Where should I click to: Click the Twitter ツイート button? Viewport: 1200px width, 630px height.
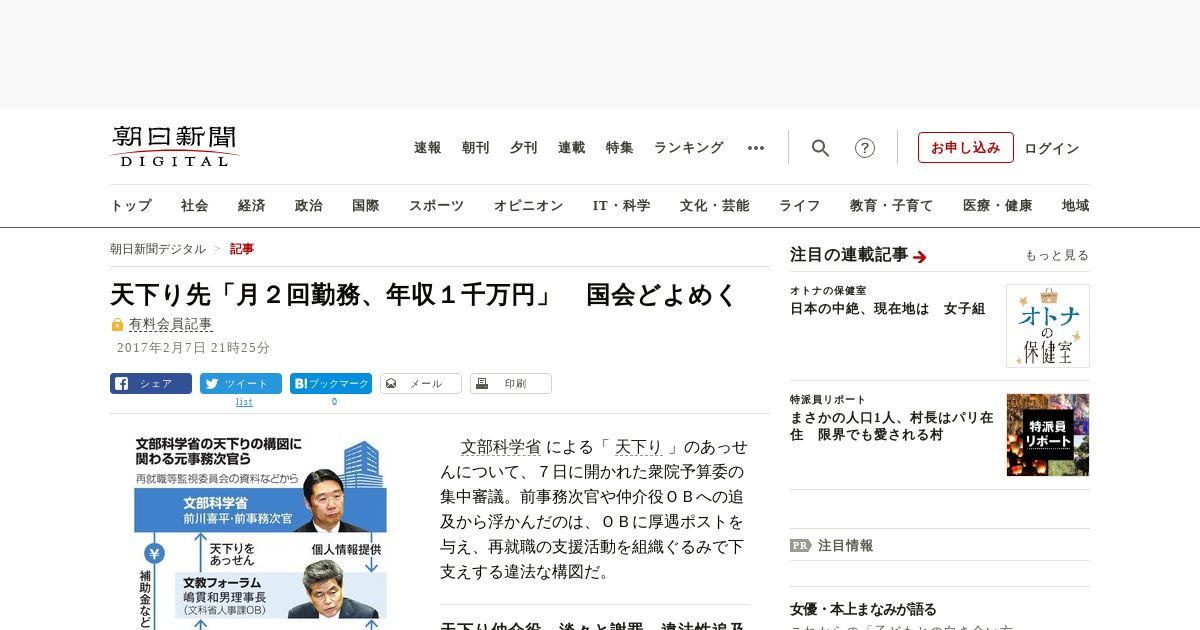pos(241,383)
